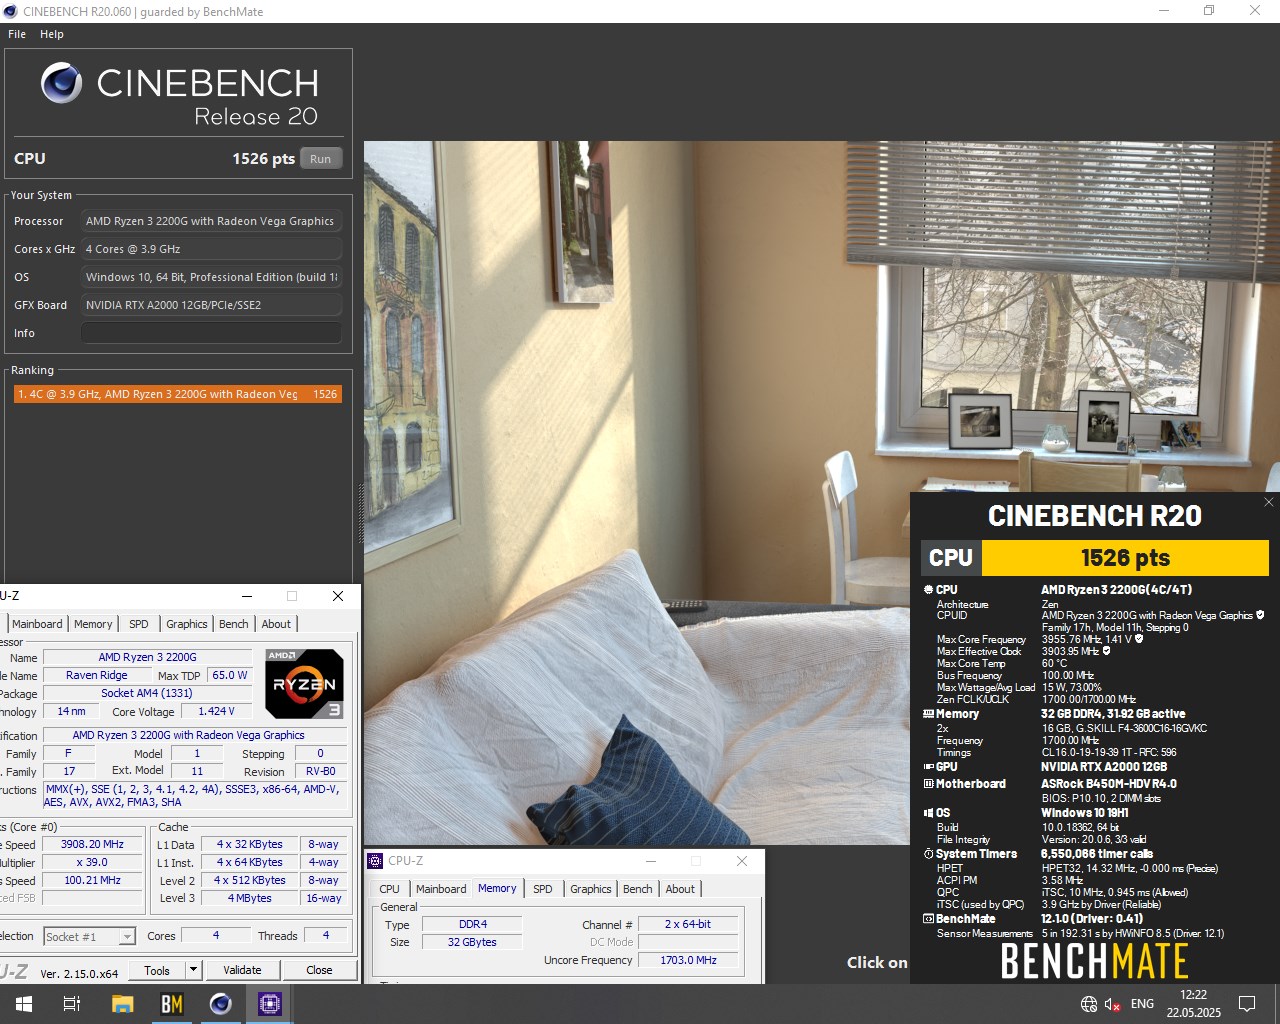1280x1024 pixels.
Task: Select Mainboard tab in CPU-Z Memory window
Action: pyautogui.click(x=441, y=889)
